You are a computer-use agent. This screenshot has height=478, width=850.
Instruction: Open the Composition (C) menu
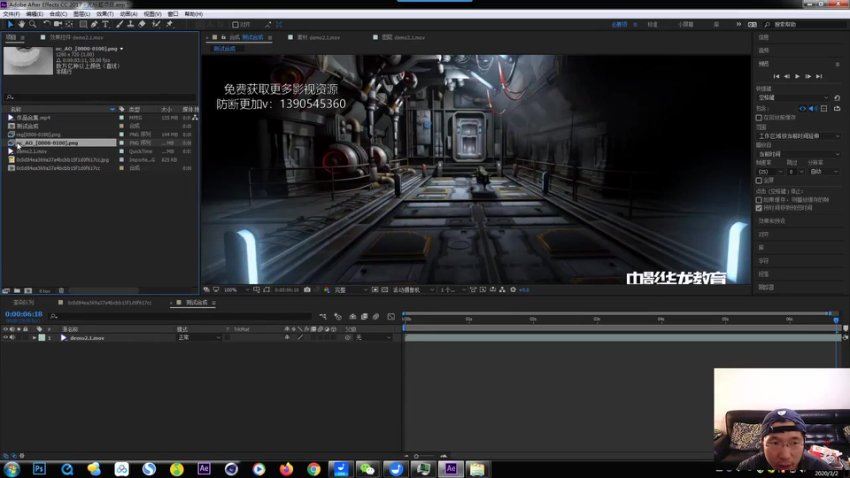click(x=58, y=14)
